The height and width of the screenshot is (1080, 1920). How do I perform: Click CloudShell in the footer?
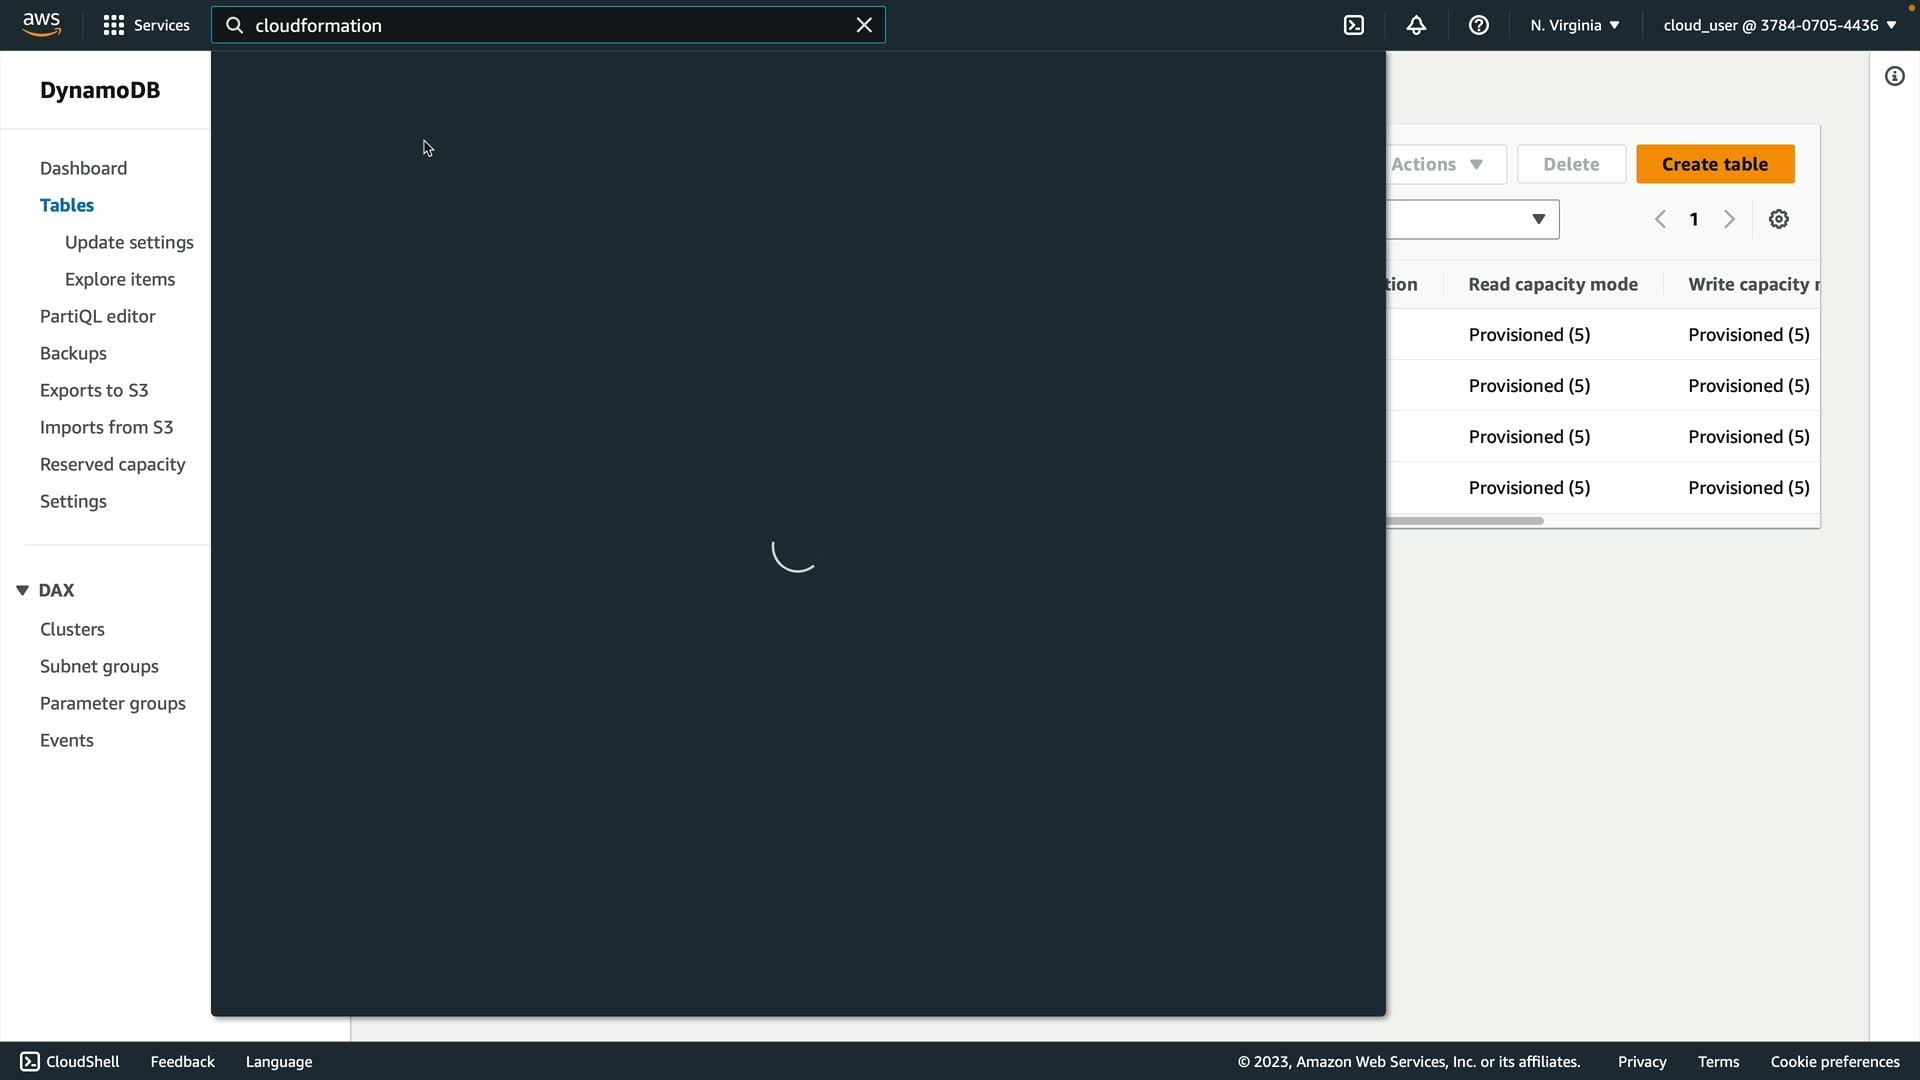coord(70,1061)
